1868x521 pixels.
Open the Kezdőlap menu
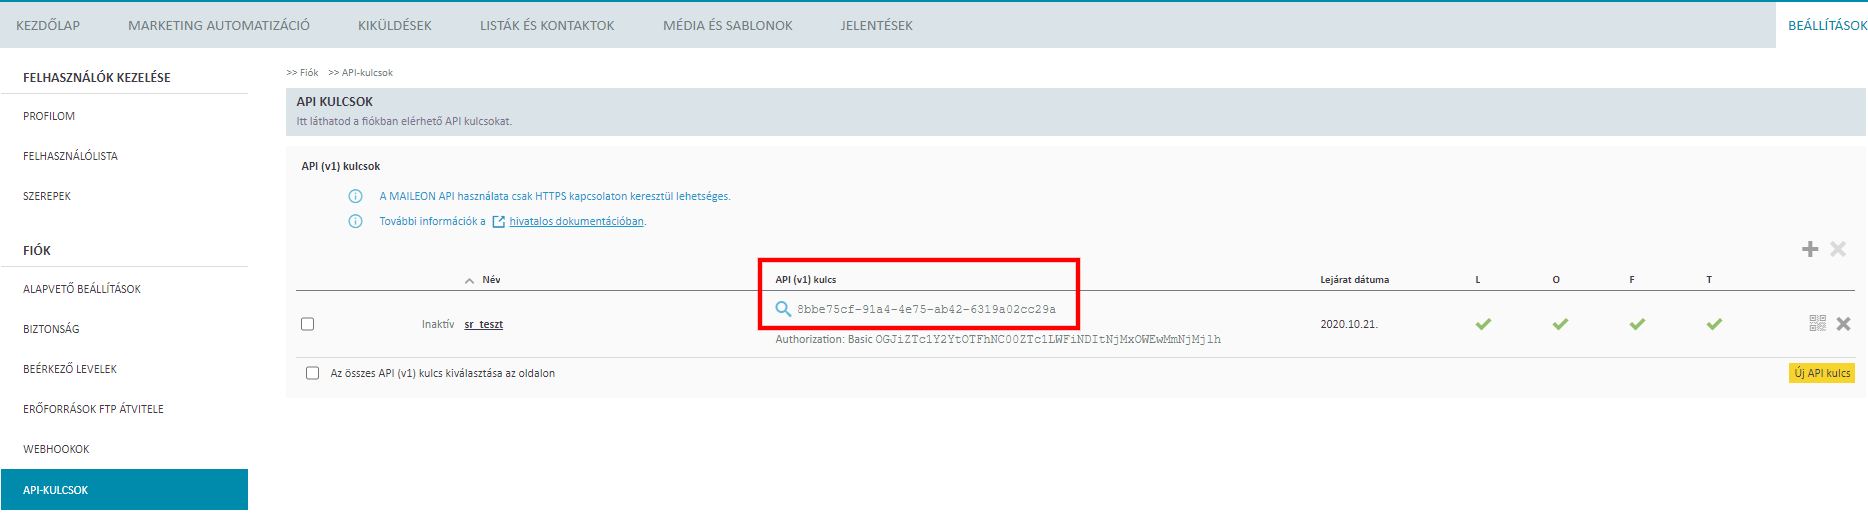point(48,25)
